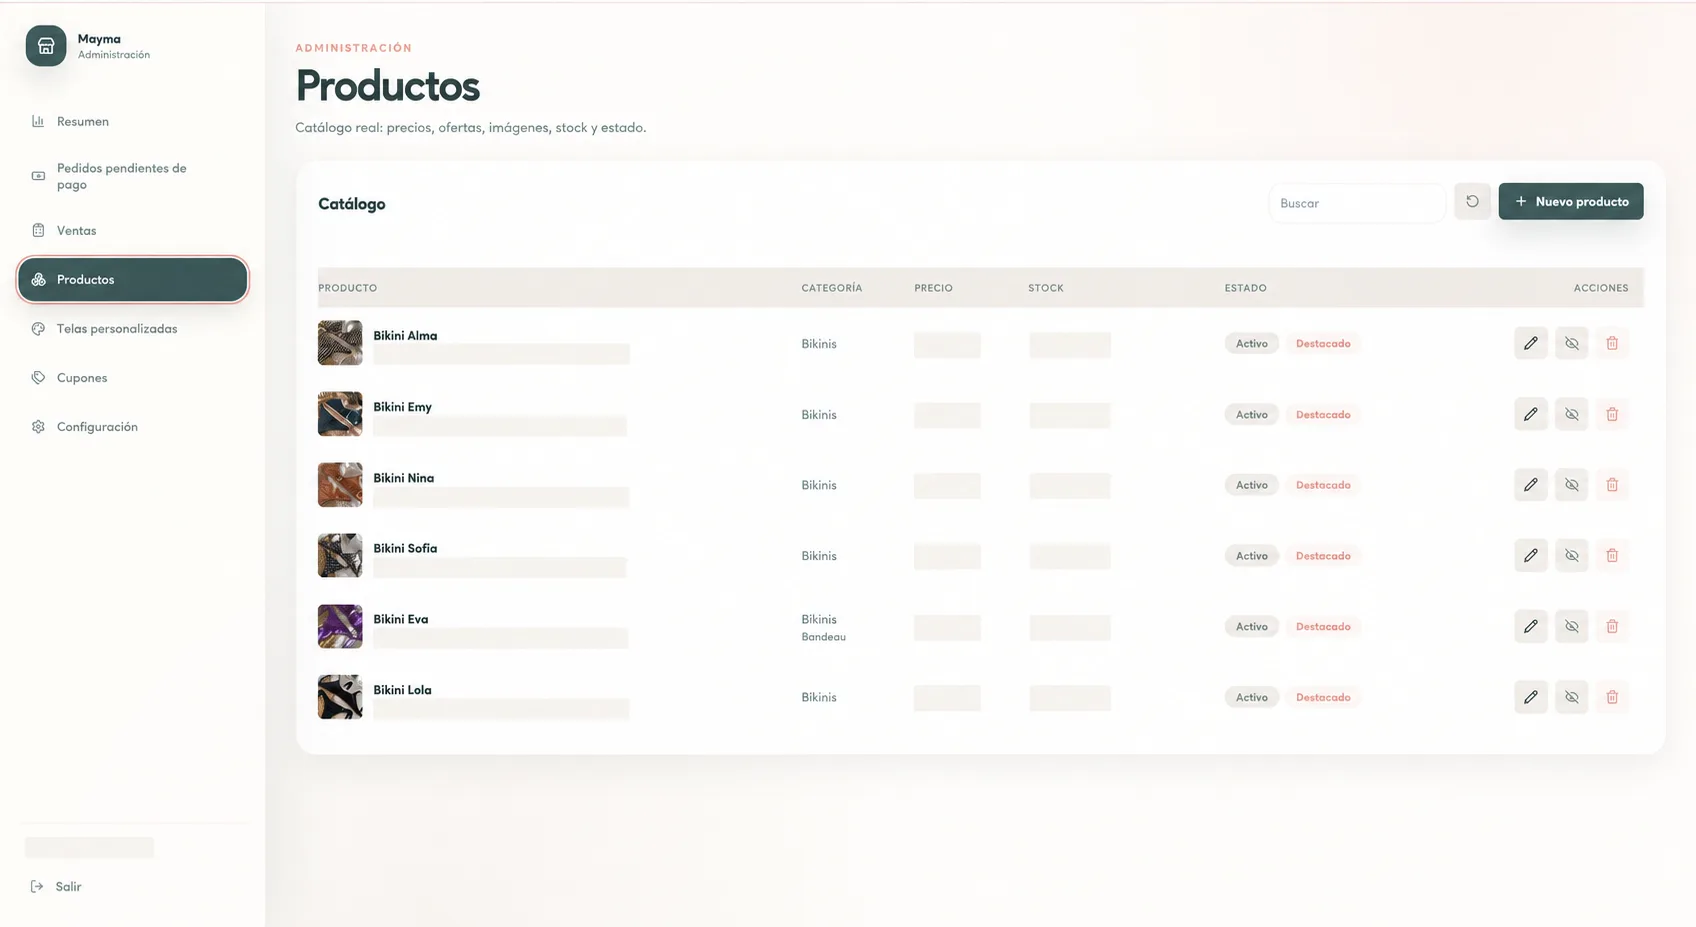Viewport: 1696px width, 927px height.
Task: Edit Bikini Eva with pencil icon
Action: click(x=1531, y=626)
